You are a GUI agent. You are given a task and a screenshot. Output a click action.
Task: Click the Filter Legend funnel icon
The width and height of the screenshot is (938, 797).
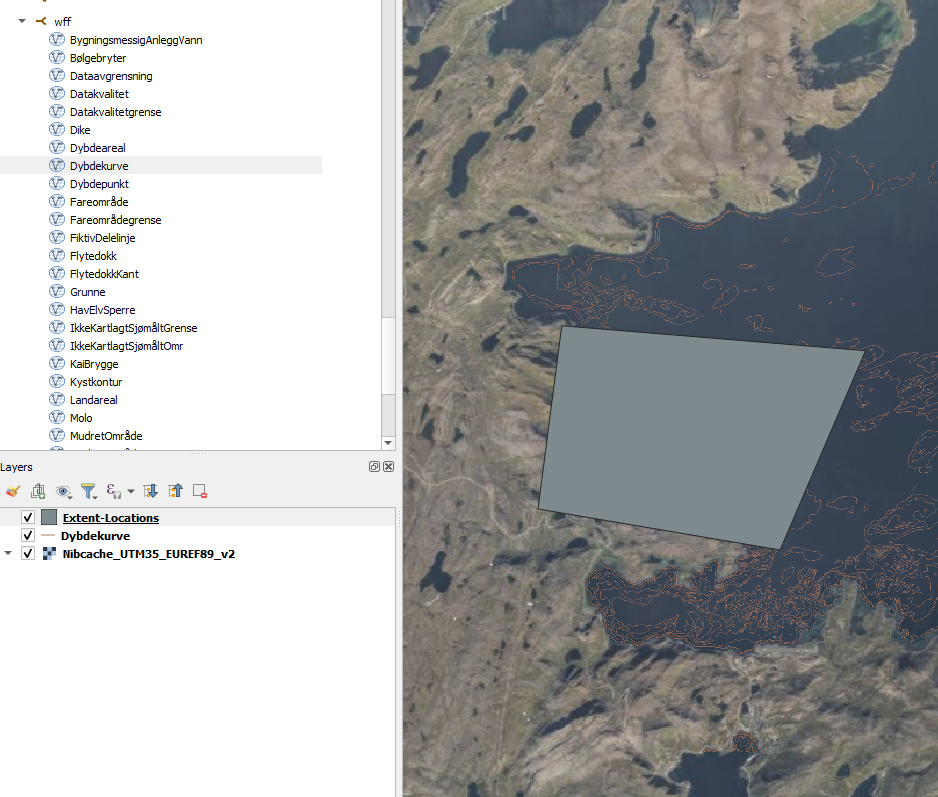click(88, 491)
